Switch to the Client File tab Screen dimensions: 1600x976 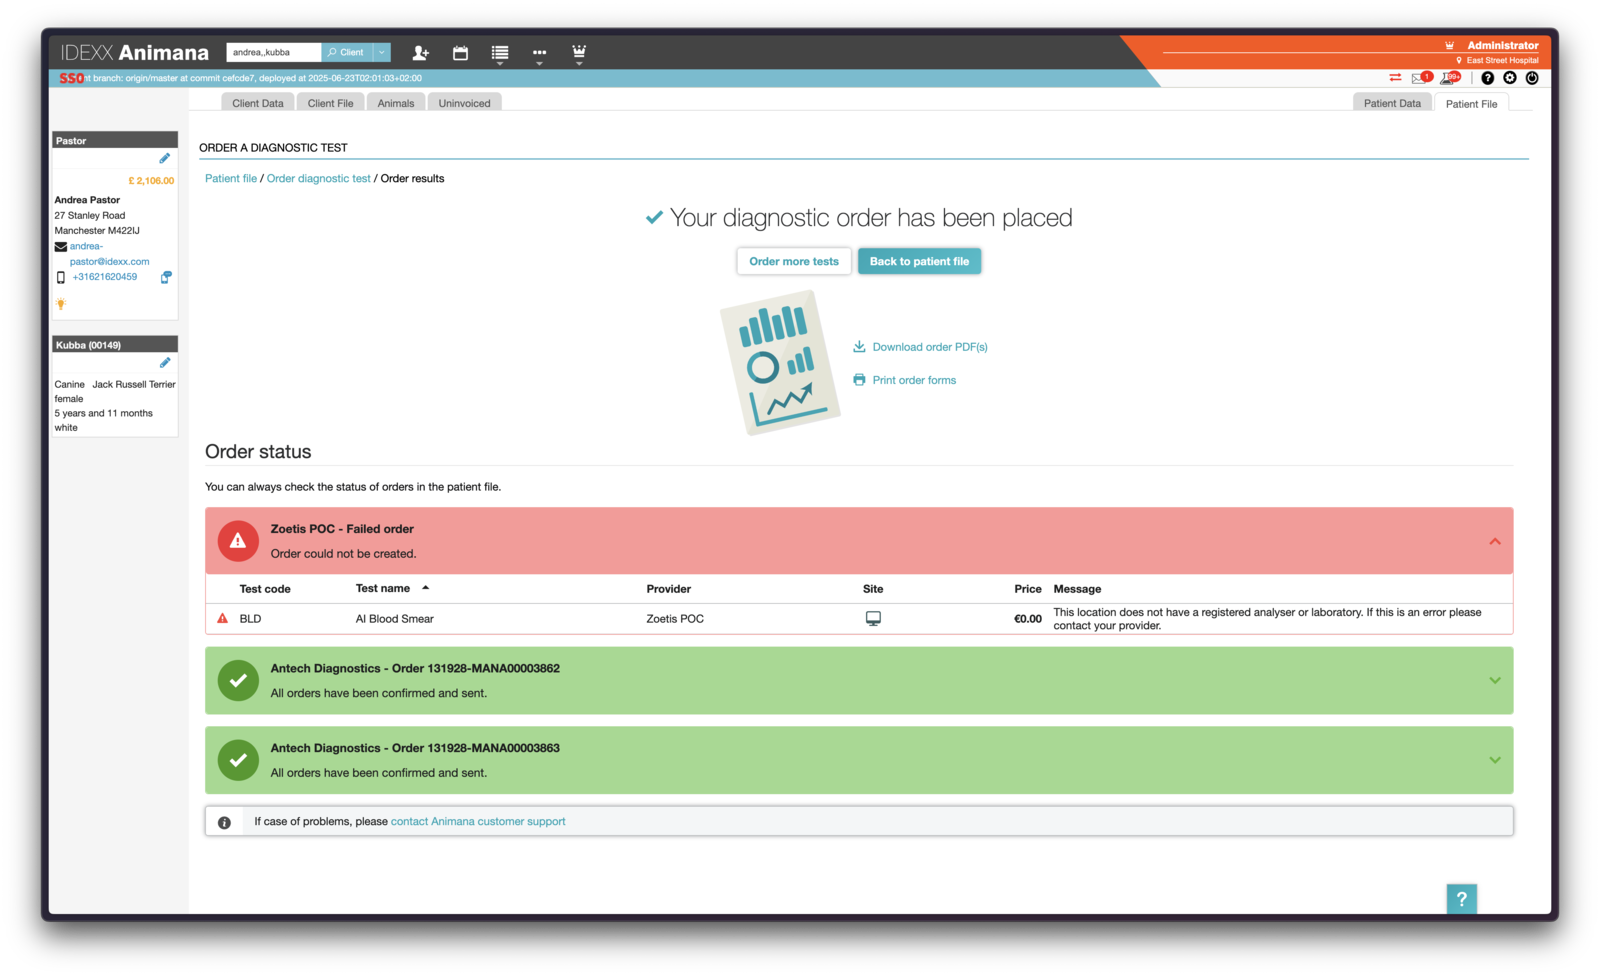(x=330, y=103)
